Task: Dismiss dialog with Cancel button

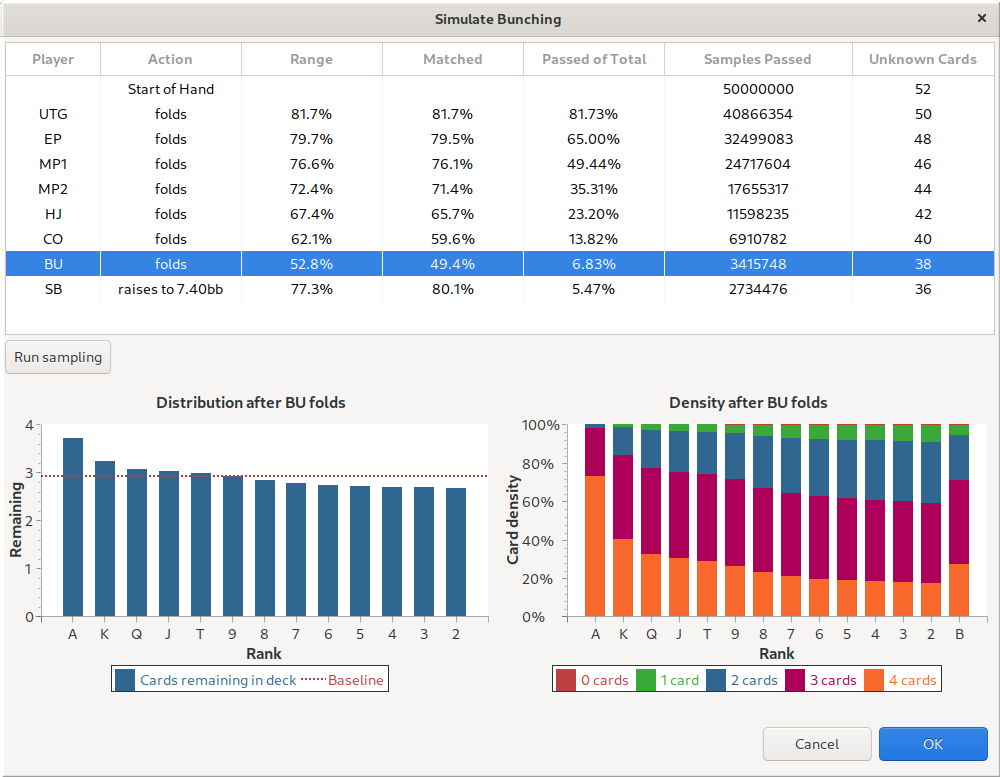Action: pos(817,744)
